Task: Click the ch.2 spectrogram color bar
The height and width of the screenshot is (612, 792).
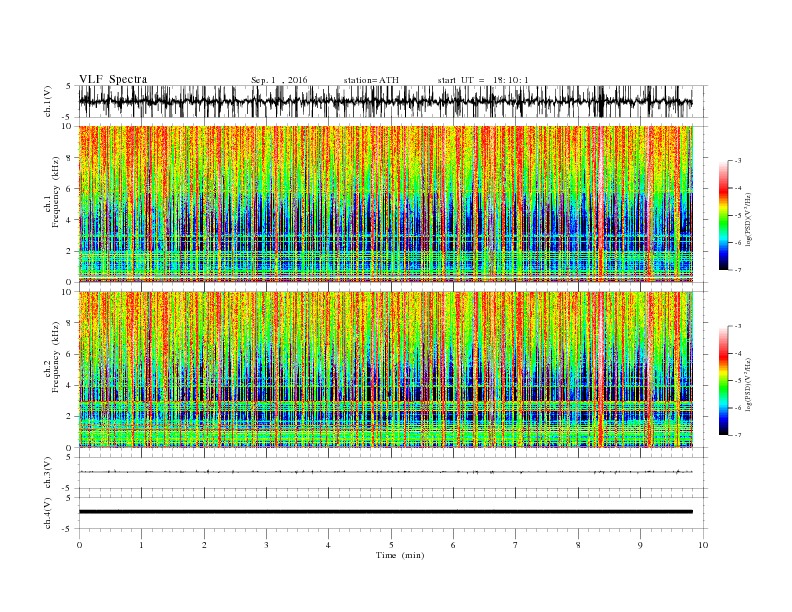Action: (723, 381)
